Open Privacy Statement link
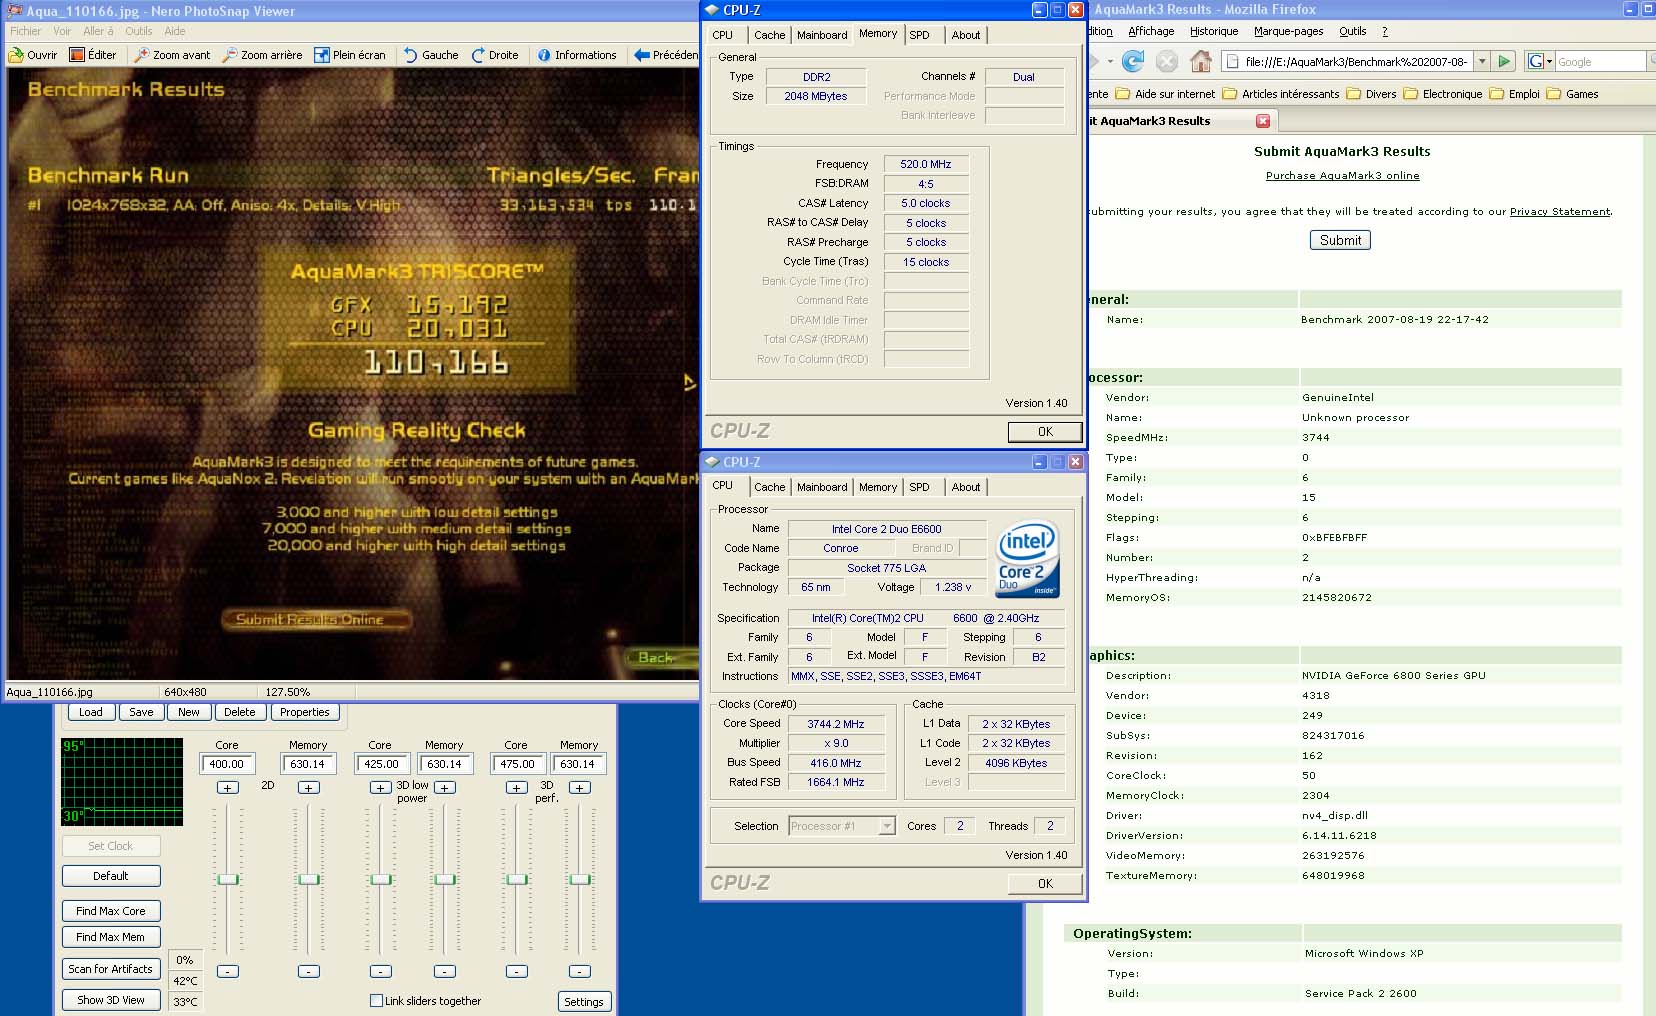This screenshot has height=1016, width=1656. coord(1560,212)
